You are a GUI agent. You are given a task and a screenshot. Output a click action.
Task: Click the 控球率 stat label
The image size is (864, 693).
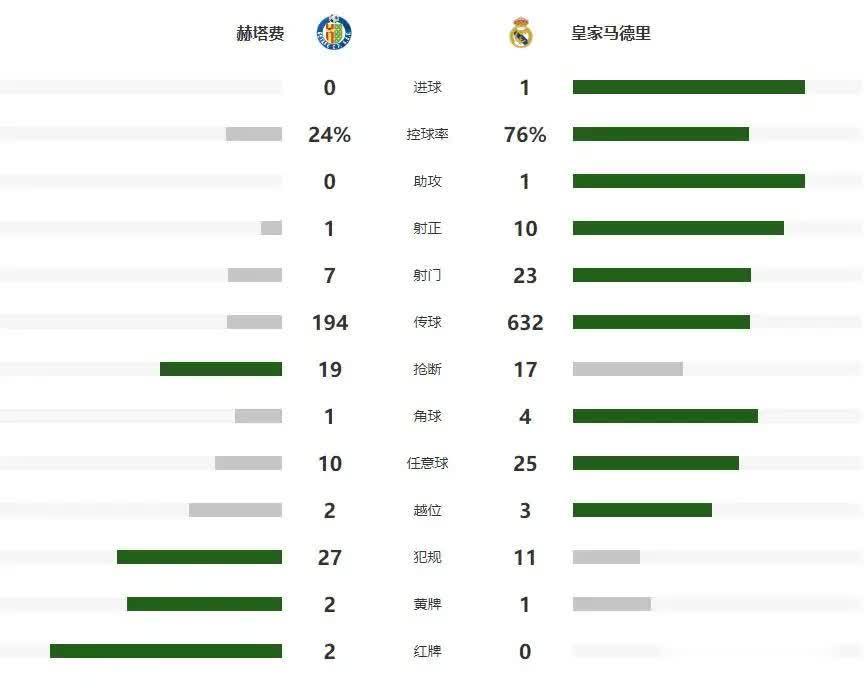point(427,135)
